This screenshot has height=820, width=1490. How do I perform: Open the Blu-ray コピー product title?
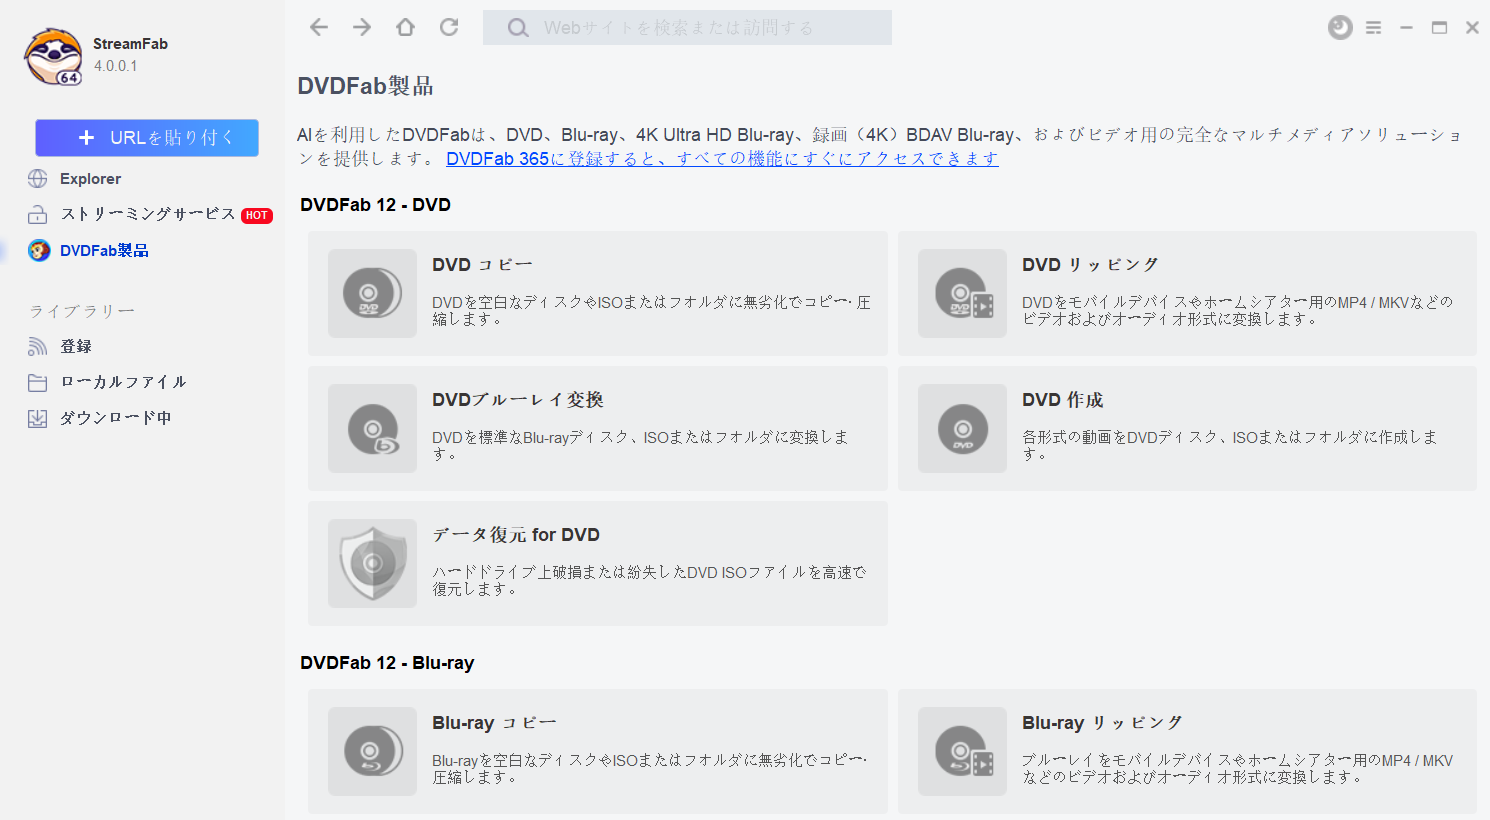click(494, 723)
